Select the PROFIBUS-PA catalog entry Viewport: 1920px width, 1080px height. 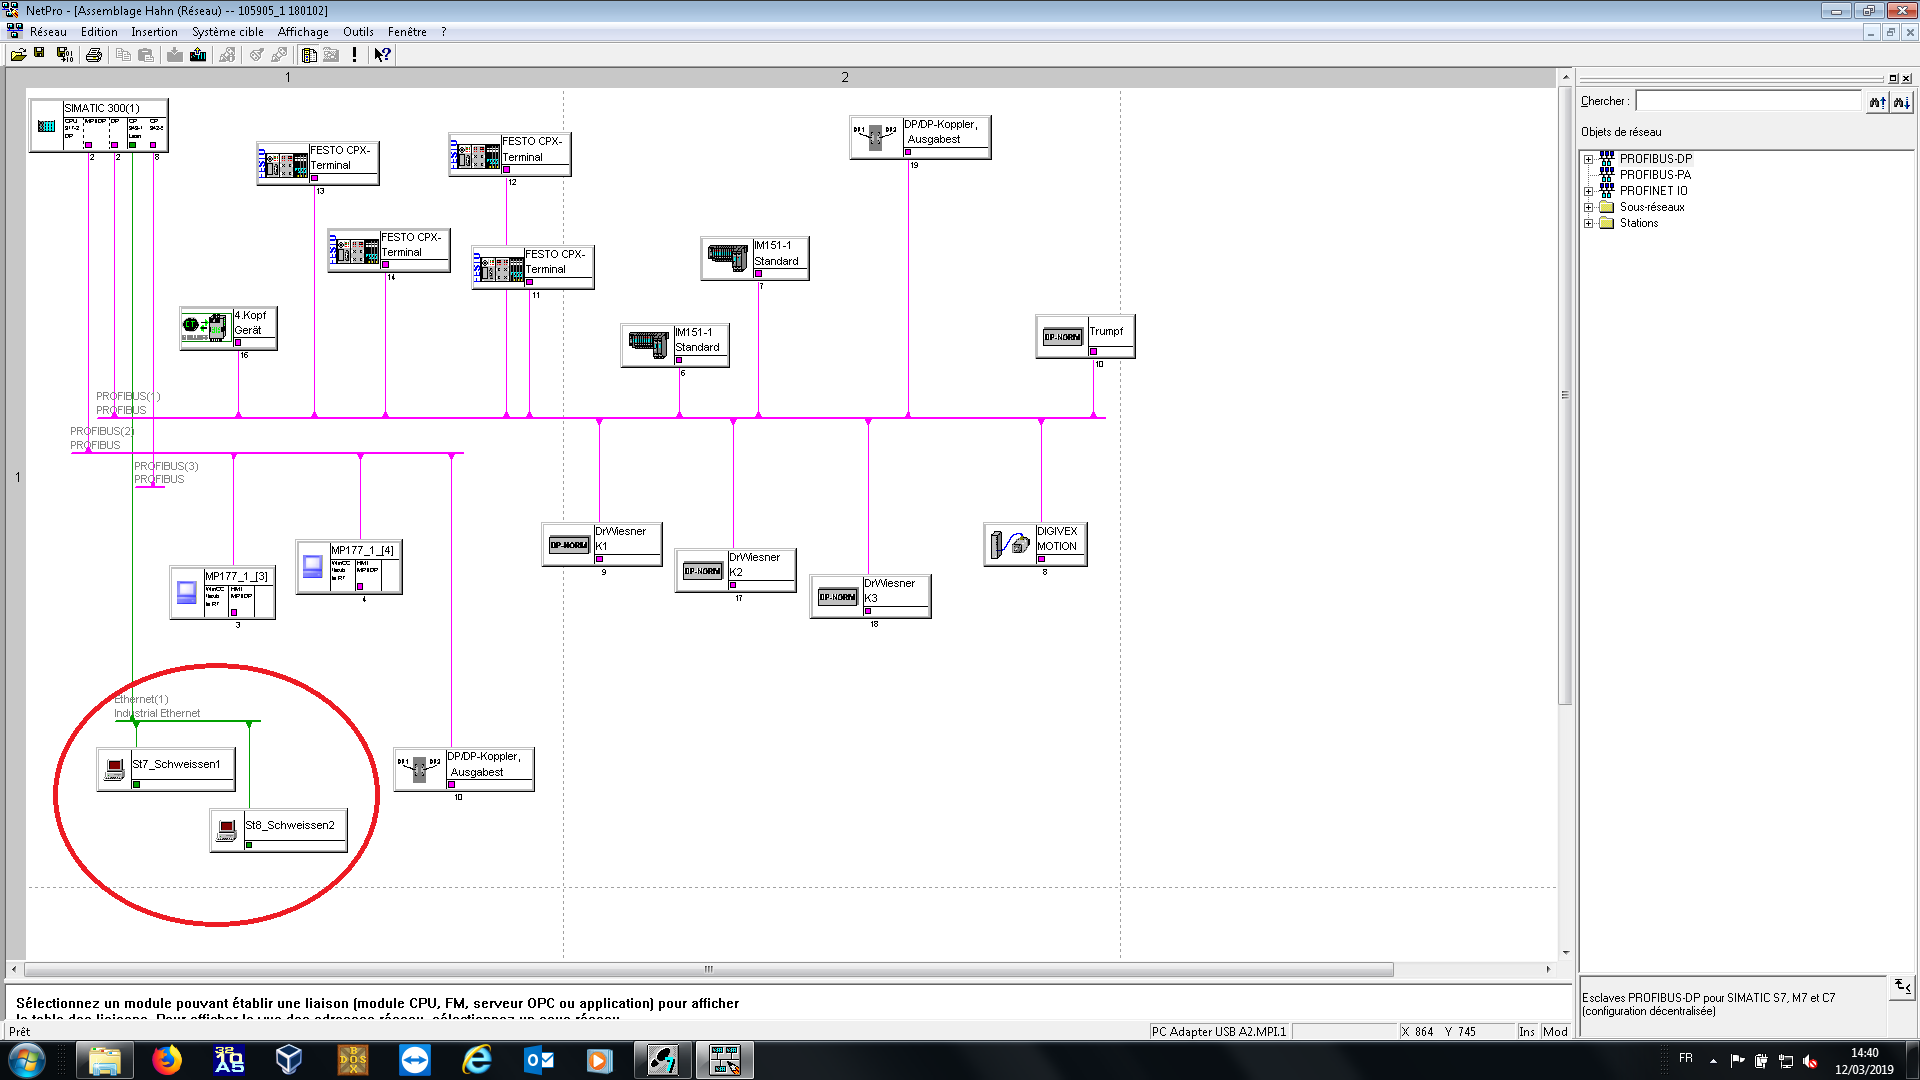pyautogui.click(x=1654, y=175)
